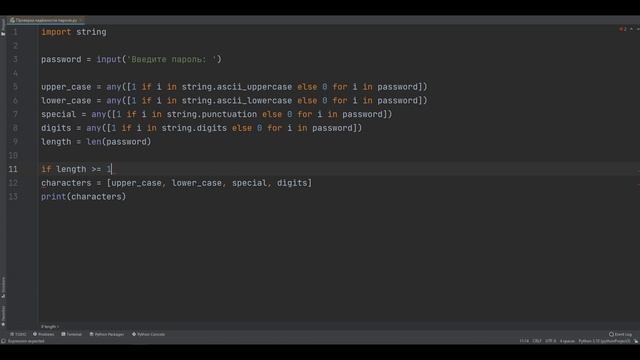640x360 pixels.
Task: Click the Problems tab icon
Action: point(35,334)
